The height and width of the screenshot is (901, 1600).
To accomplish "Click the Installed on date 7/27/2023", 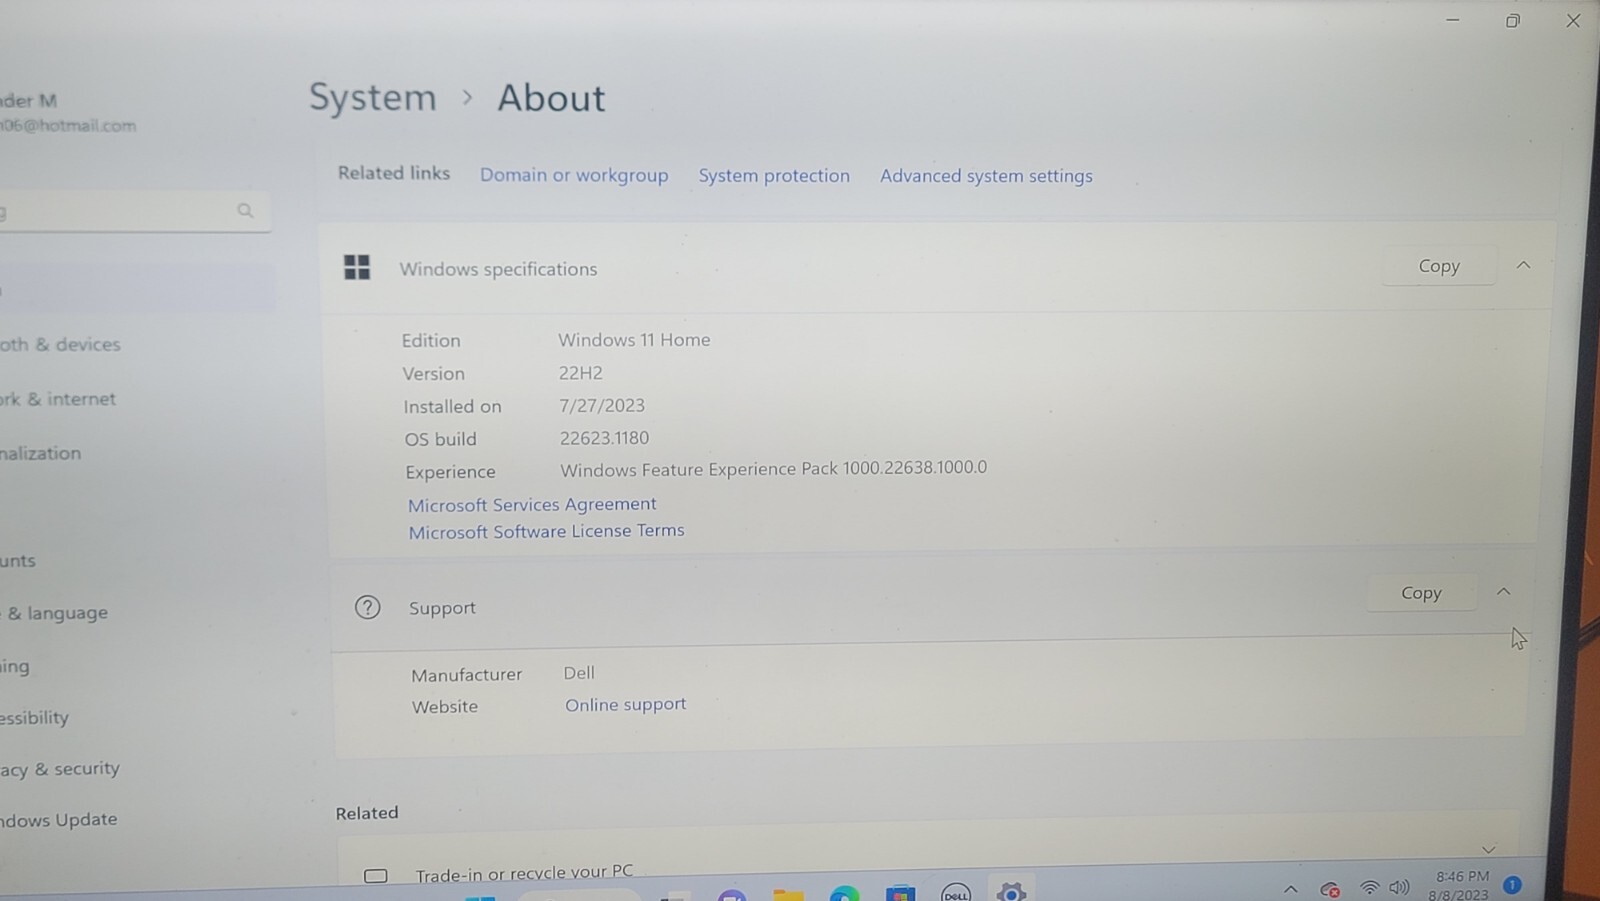I will tap(602, 406).
